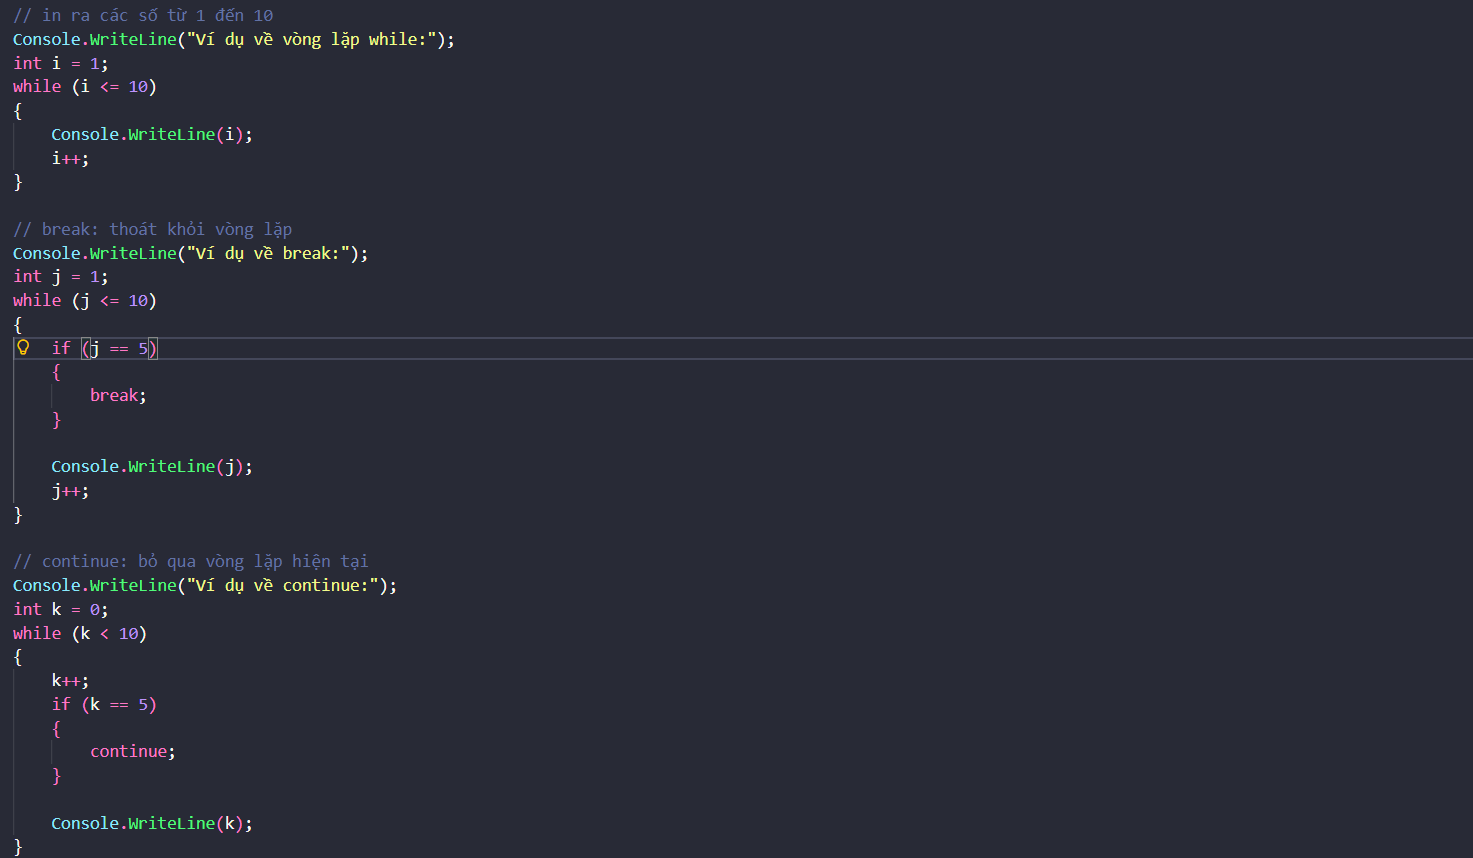Click the 'int i = 1;' declaration line
This screenshot has width=1473, height=858.
click(60, 63)
